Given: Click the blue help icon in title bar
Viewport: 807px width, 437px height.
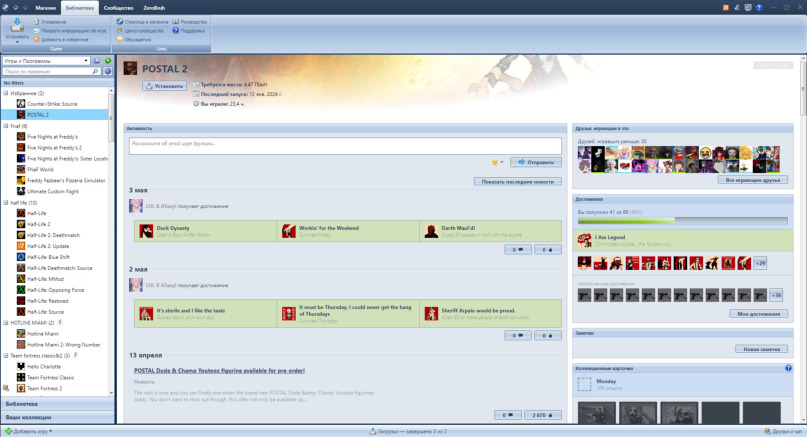Looking at the screenshot, I should click(x=759, y=8).
